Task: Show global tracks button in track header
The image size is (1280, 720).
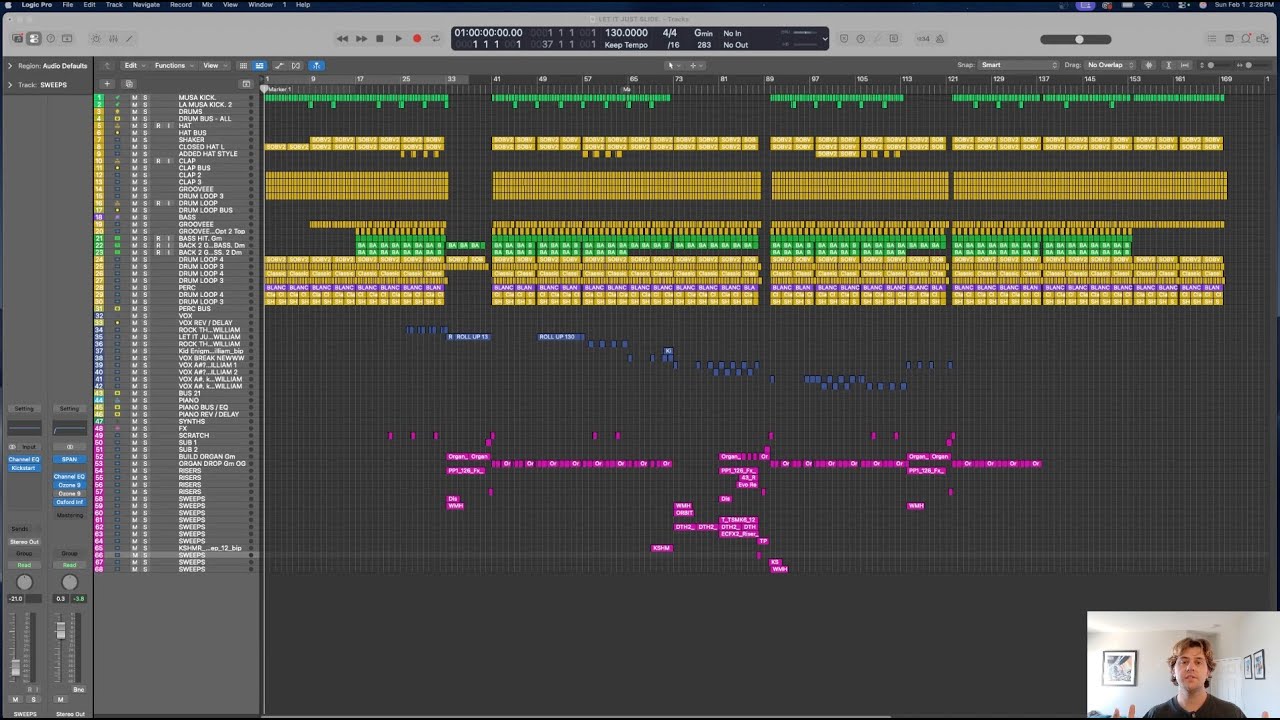Action: [246, 83]
